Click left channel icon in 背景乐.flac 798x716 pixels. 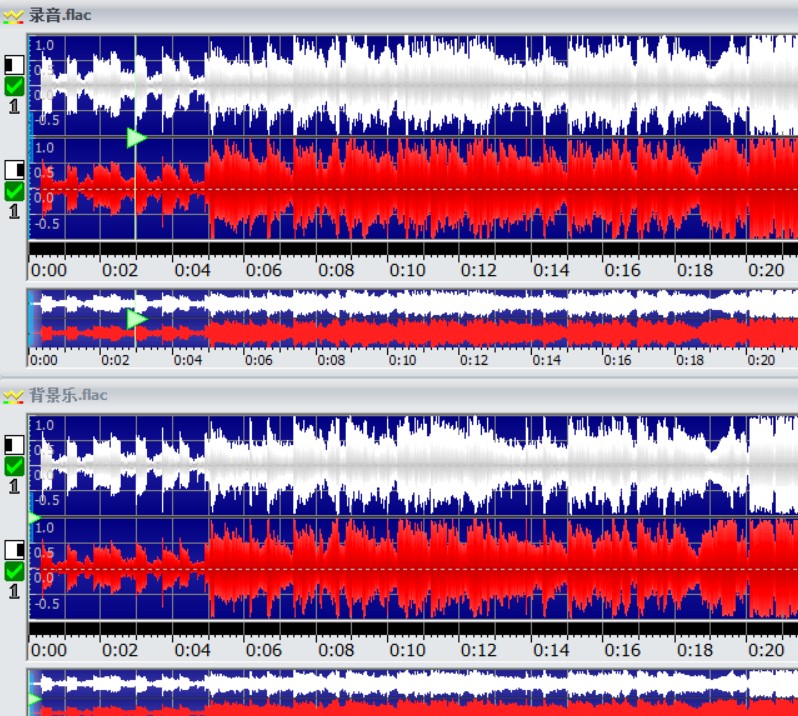pyautogui.click(x=14, y=445)
